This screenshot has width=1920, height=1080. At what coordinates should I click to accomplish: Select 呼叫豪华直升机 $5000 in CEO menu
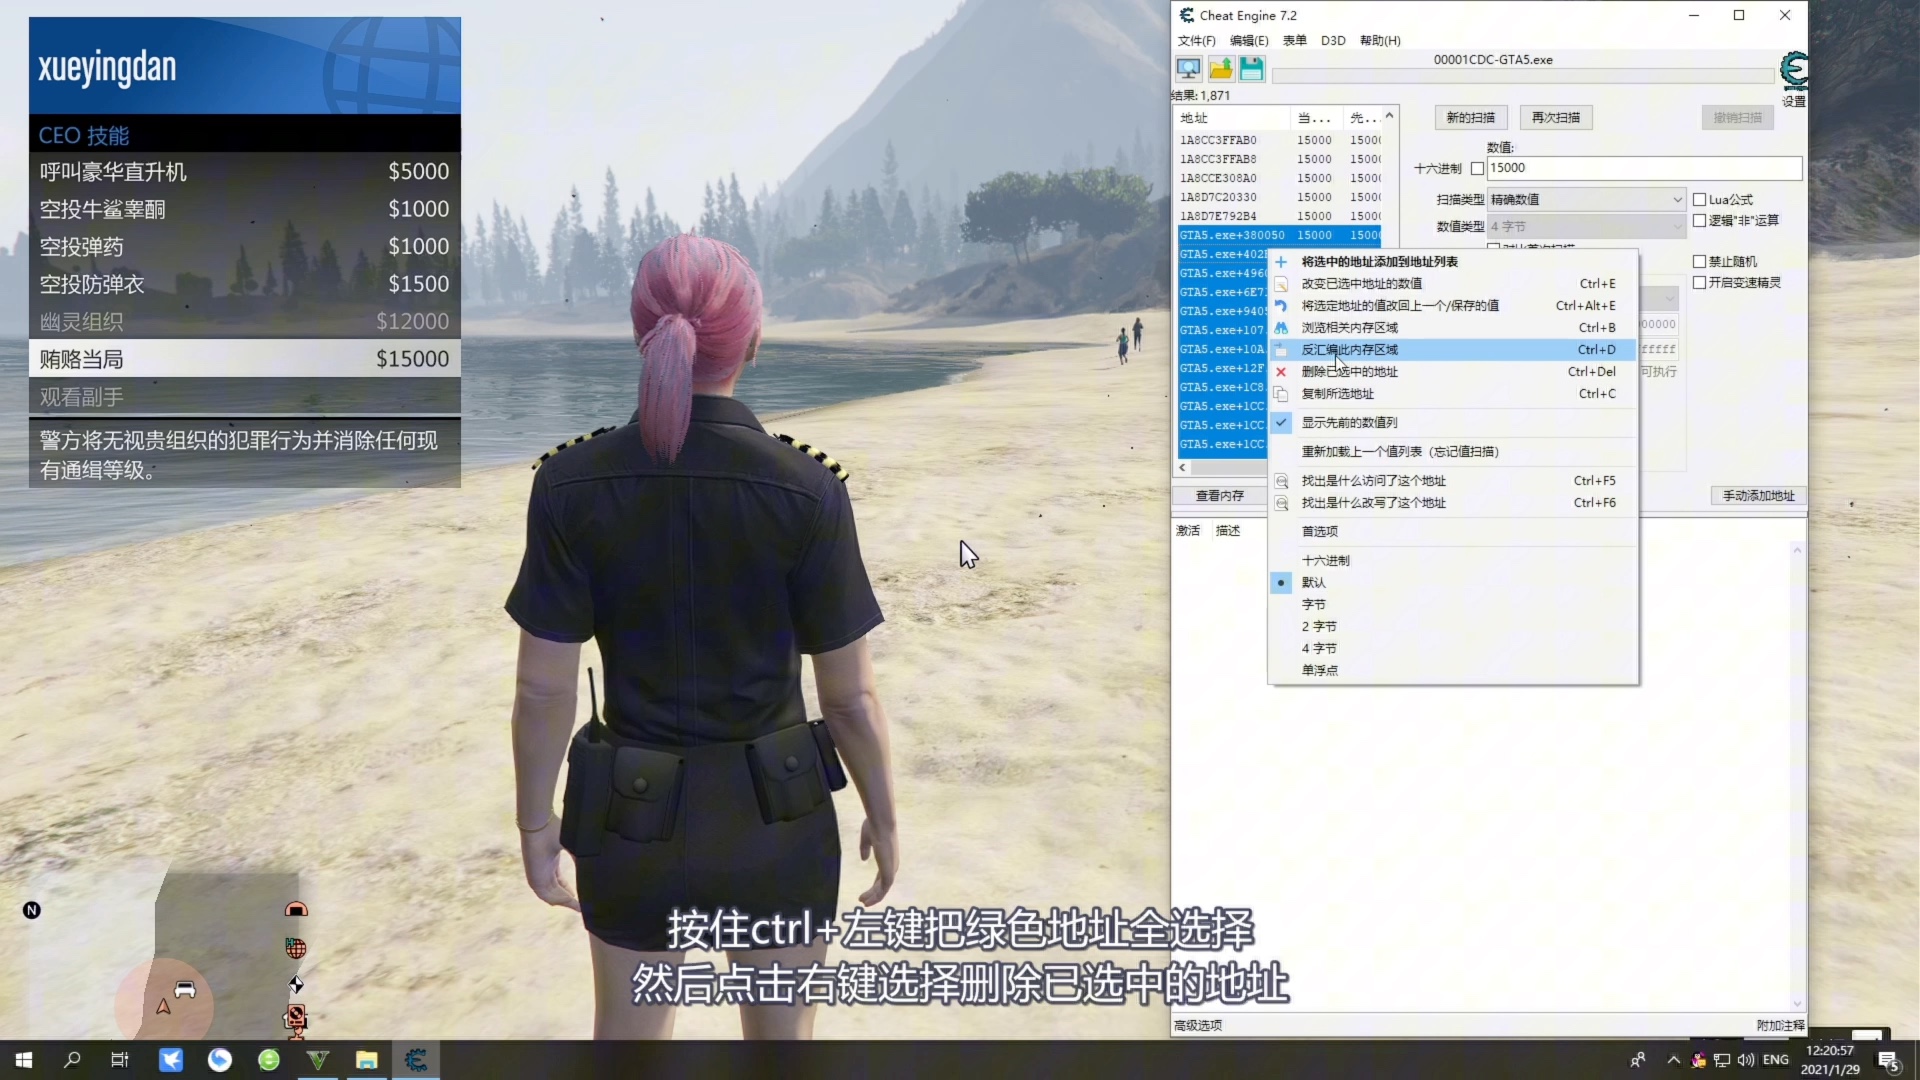point(245,172)
